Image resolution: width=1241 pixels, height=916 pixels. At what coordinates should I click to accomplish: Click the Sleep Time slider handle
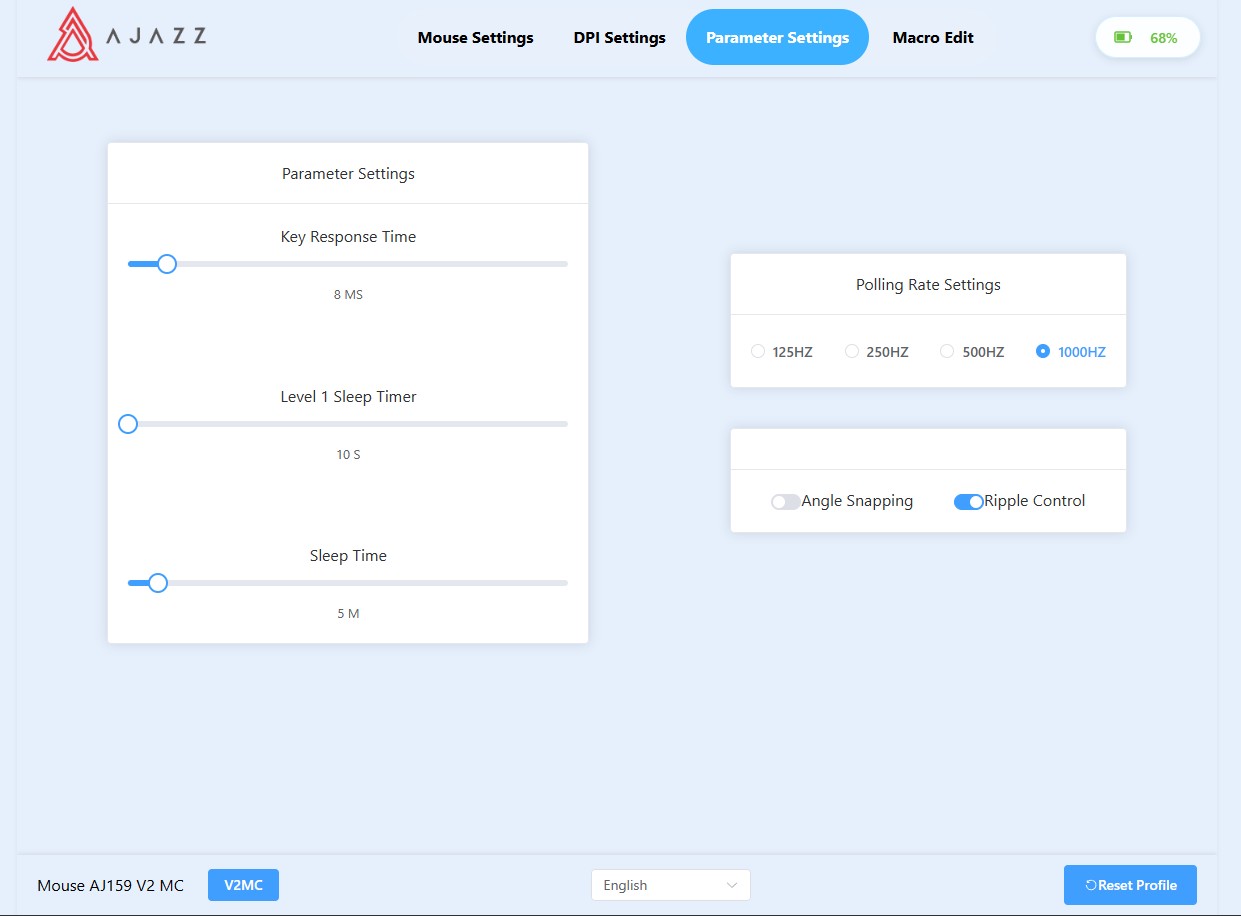click(157, 583)
